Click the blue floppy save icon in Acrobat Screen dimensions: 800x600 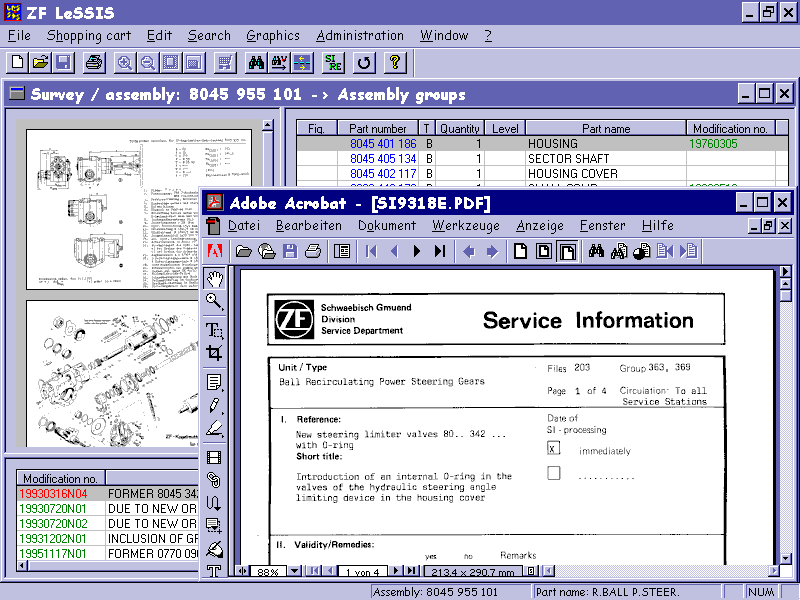(x=290, y=251)
